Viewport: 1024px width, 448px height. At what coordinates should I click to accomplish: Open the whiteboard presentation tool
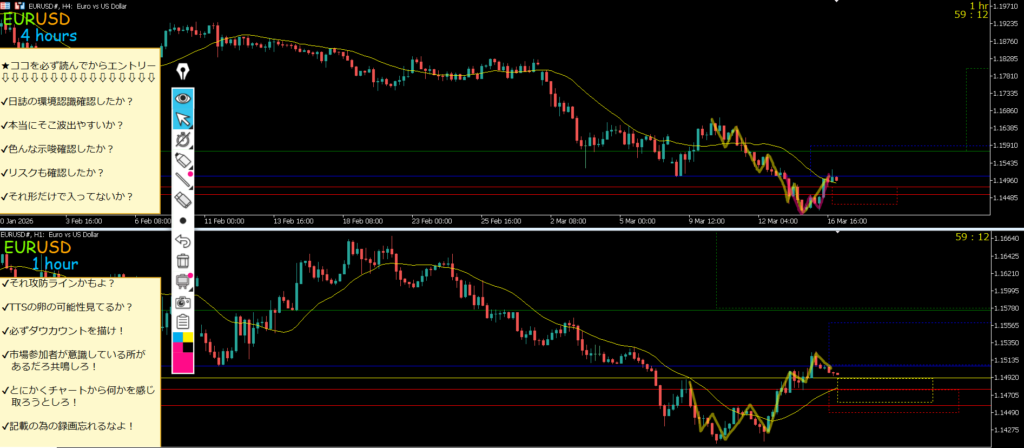pyautogui.click(x=183, y=281)
